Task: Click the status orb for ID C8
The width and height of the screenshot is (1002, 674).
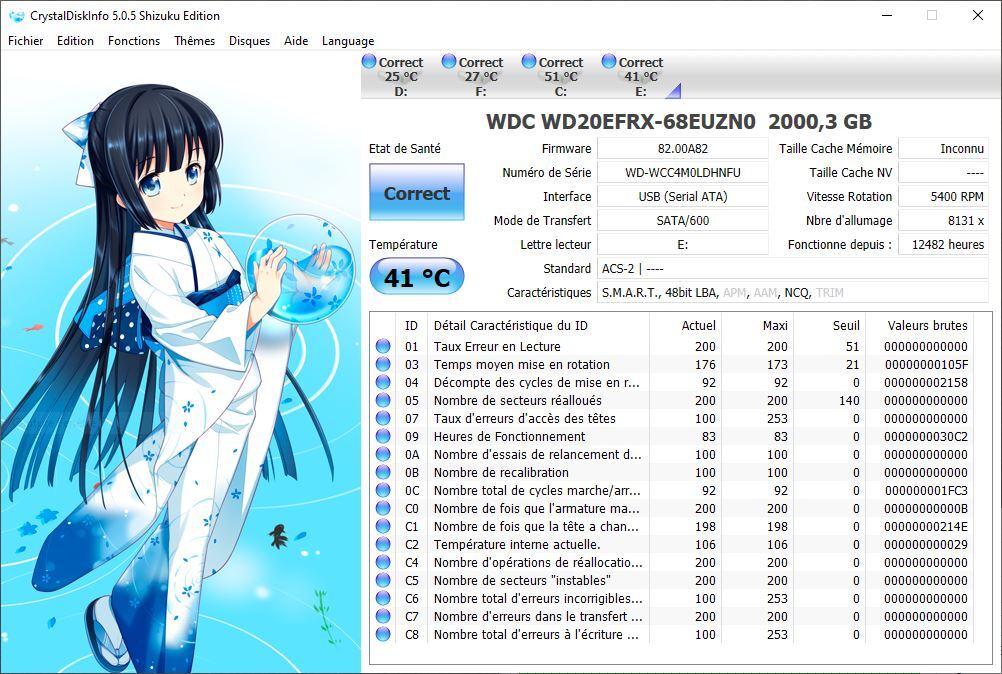Action: pos(383,634)
